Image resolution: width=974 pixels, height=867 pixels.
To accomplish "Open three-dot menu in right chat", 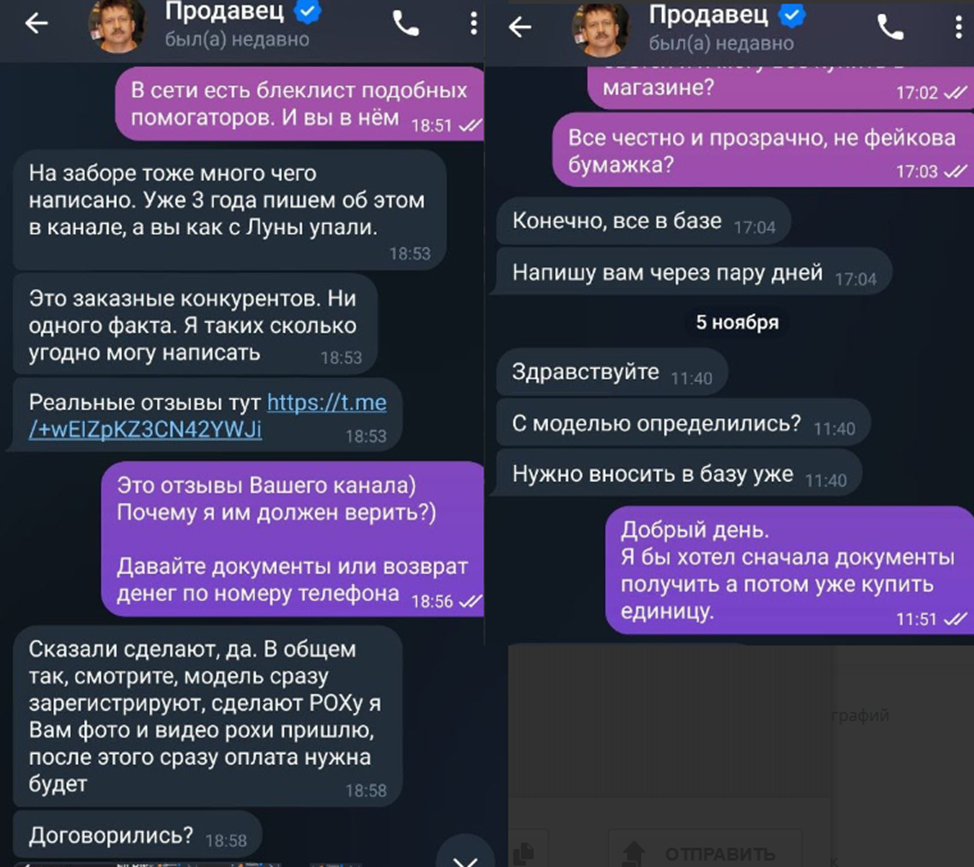I will coord(958,27).
